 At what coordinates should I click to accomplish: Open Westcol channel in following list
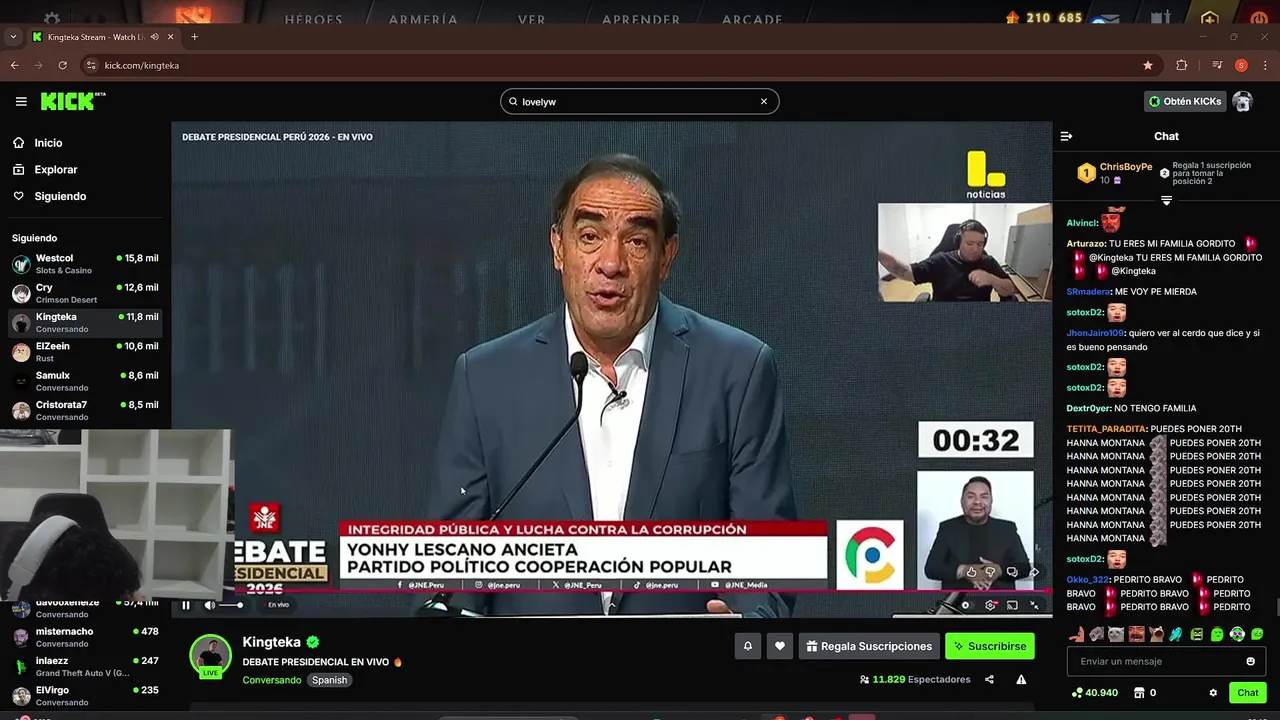[85, 264]
